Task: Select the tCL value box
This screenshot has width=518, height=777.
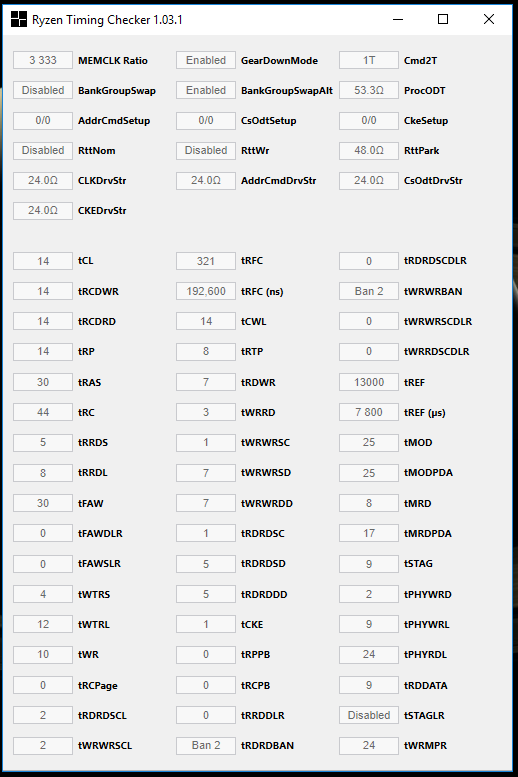Action: click(x=43, y=261)
